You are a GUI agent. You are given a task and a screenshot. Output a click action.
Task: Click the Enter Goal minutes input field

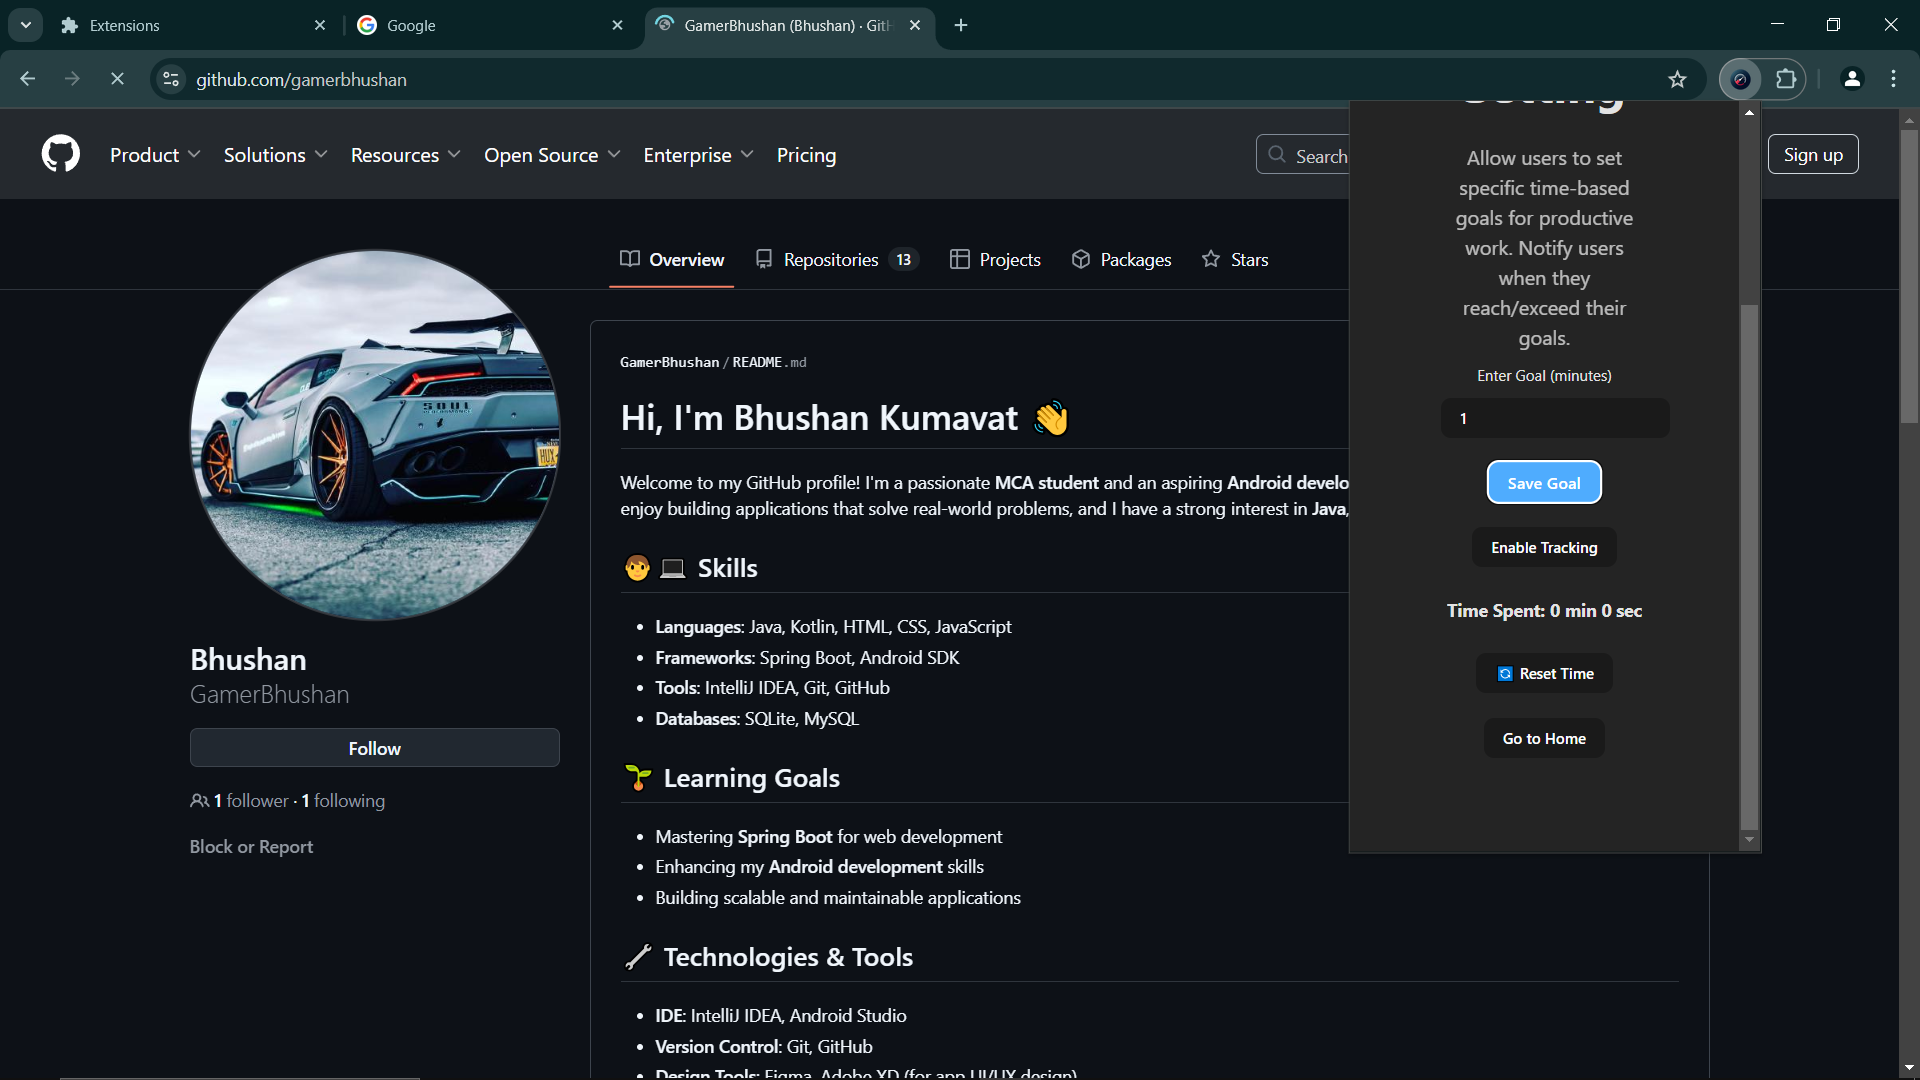pyautogui.click(x=1554, y=418)
